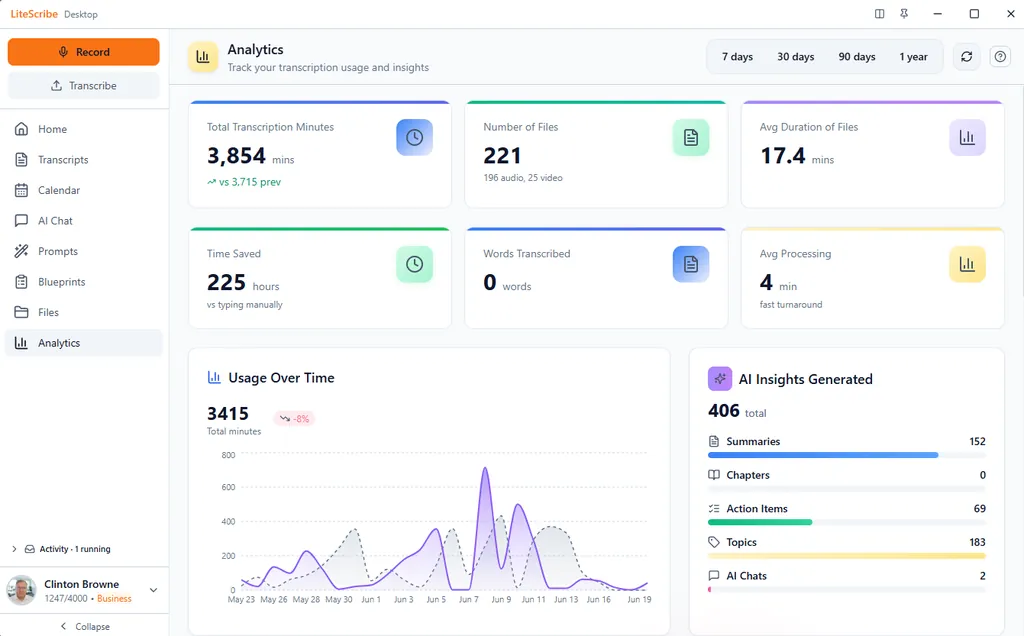
Task: Click the Time Saved clock icon
Action: [x=415, y=264]
